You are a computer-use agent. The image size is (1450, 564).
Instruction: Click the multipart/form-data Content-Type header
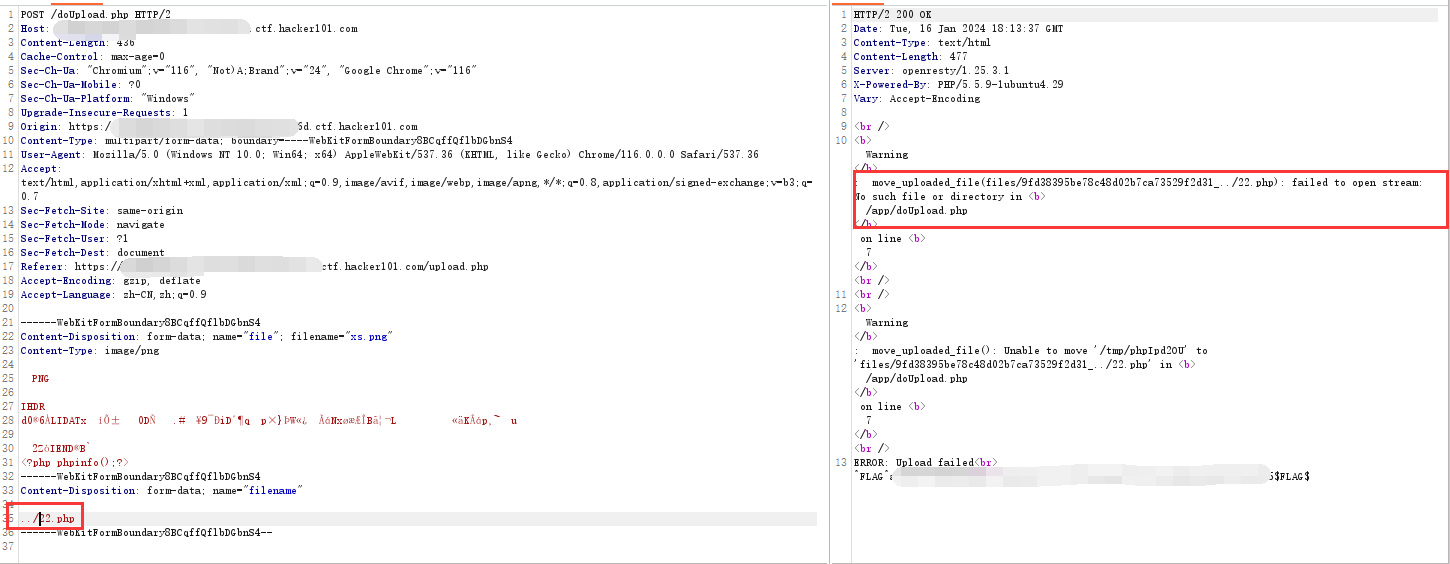[x=266, y=141]
